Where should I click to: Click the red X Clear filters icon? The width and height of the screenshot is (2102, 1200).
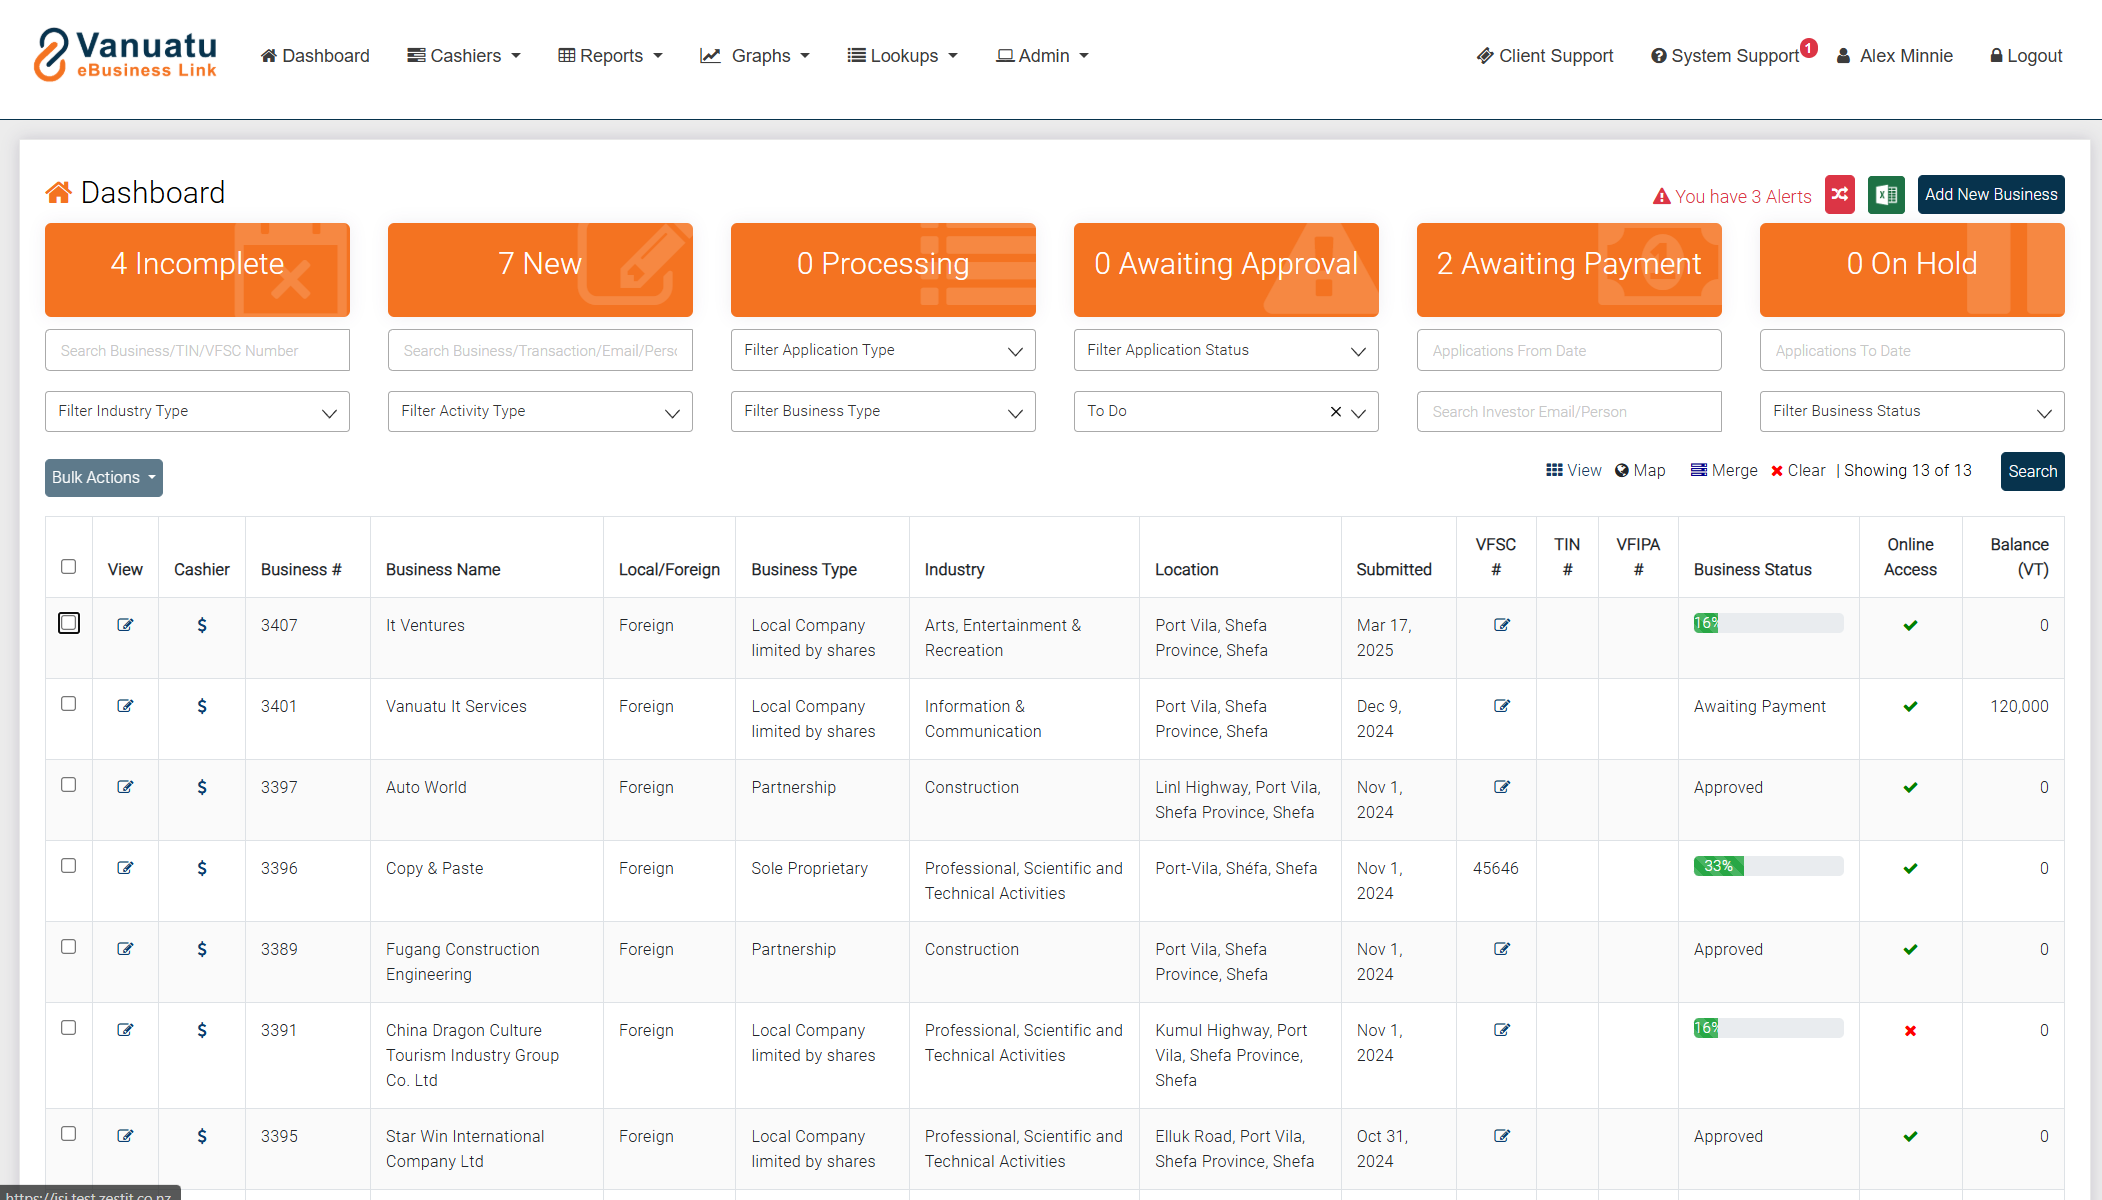tap(1777, 471)
